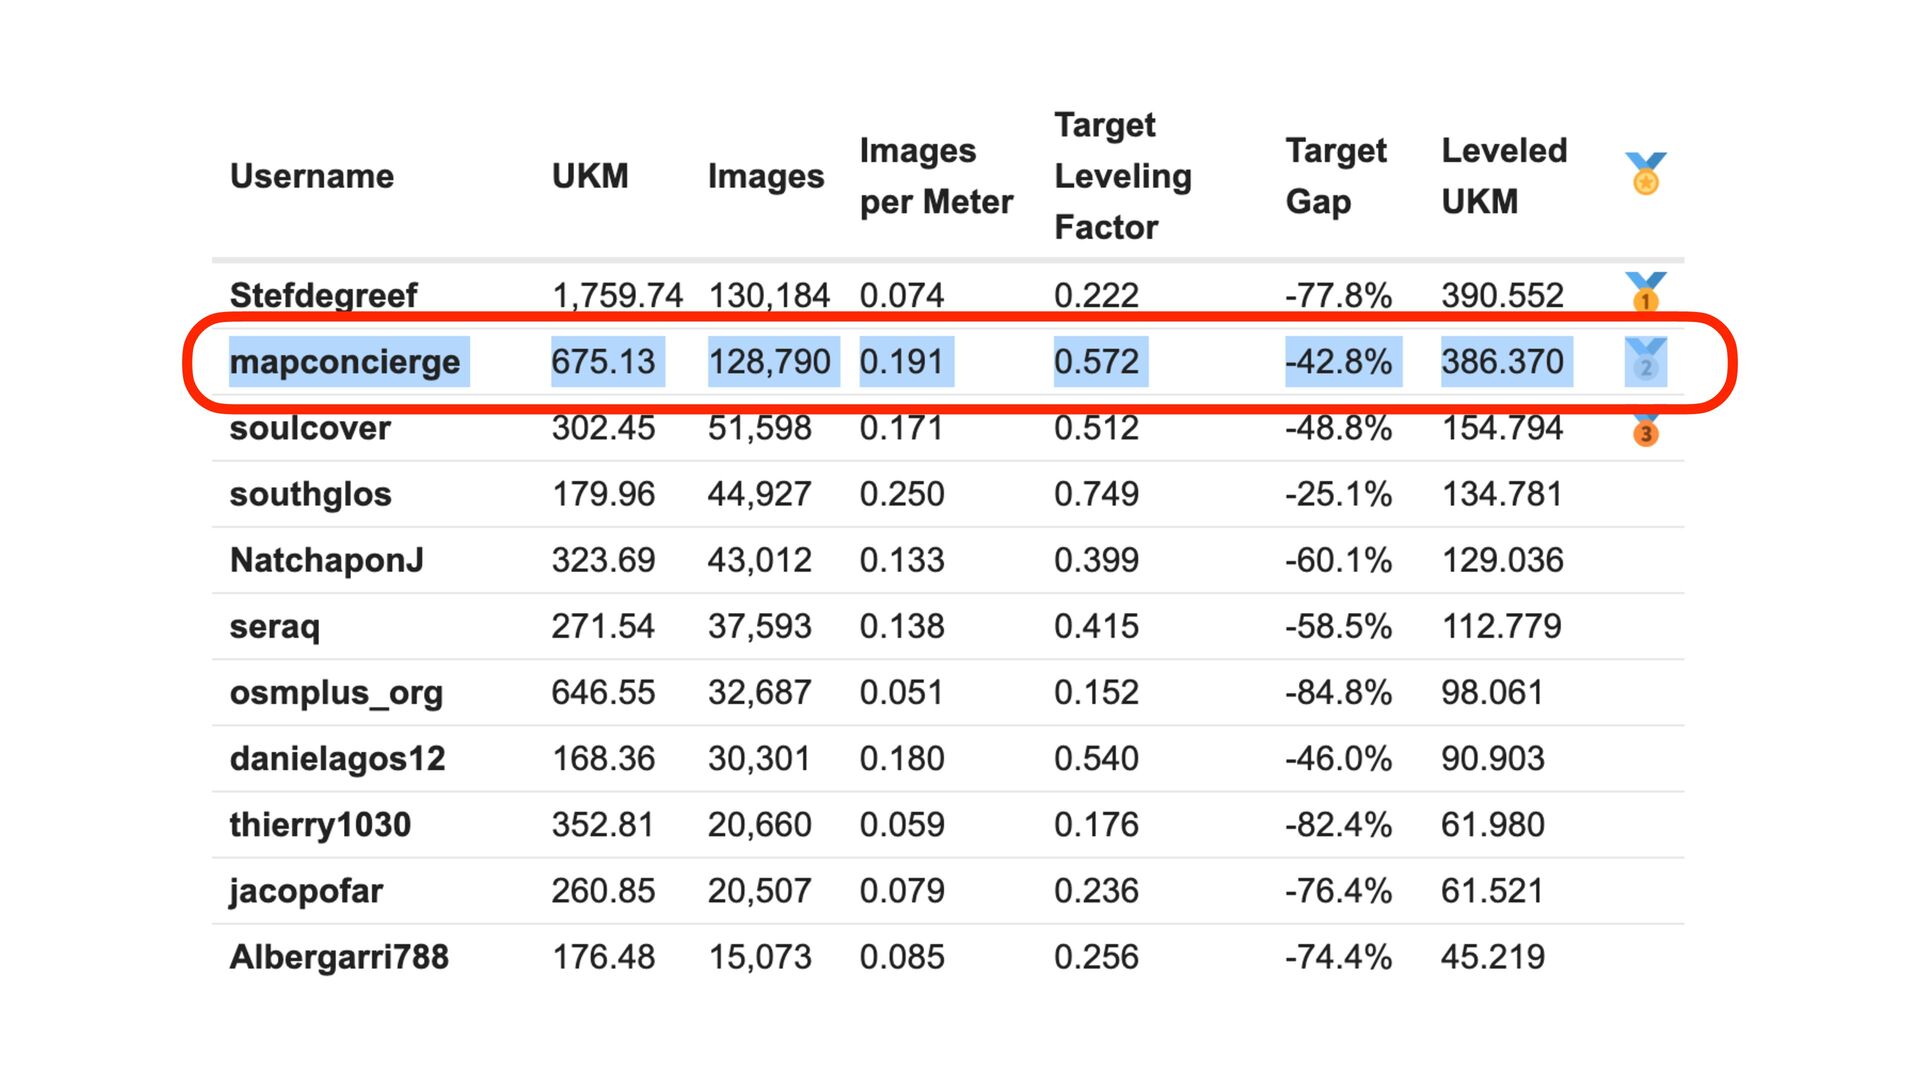Click Images per Meter column header
The image size is (1920, 1080).
tap(935, 176)
